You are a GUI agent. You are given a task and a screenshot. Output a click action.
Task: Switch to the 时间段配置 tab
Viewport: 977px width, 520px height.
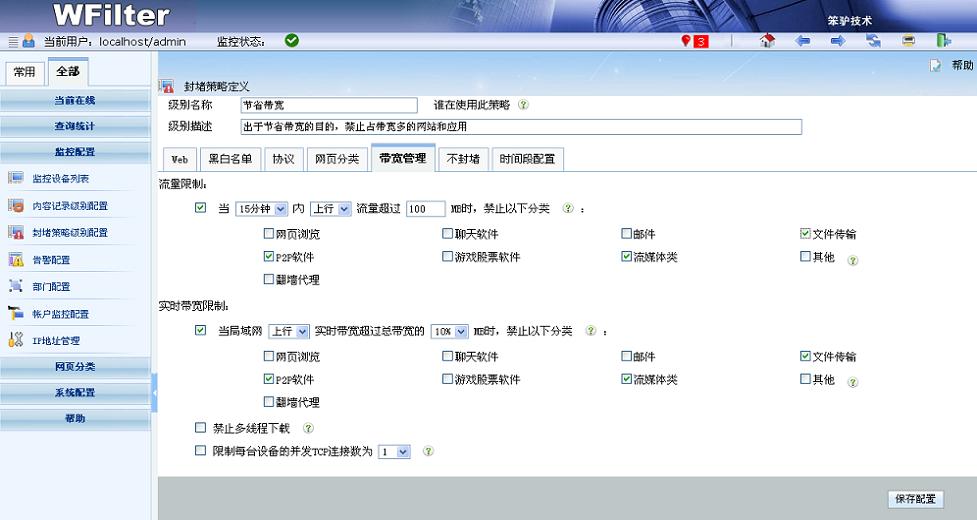(x=528, y=159)
